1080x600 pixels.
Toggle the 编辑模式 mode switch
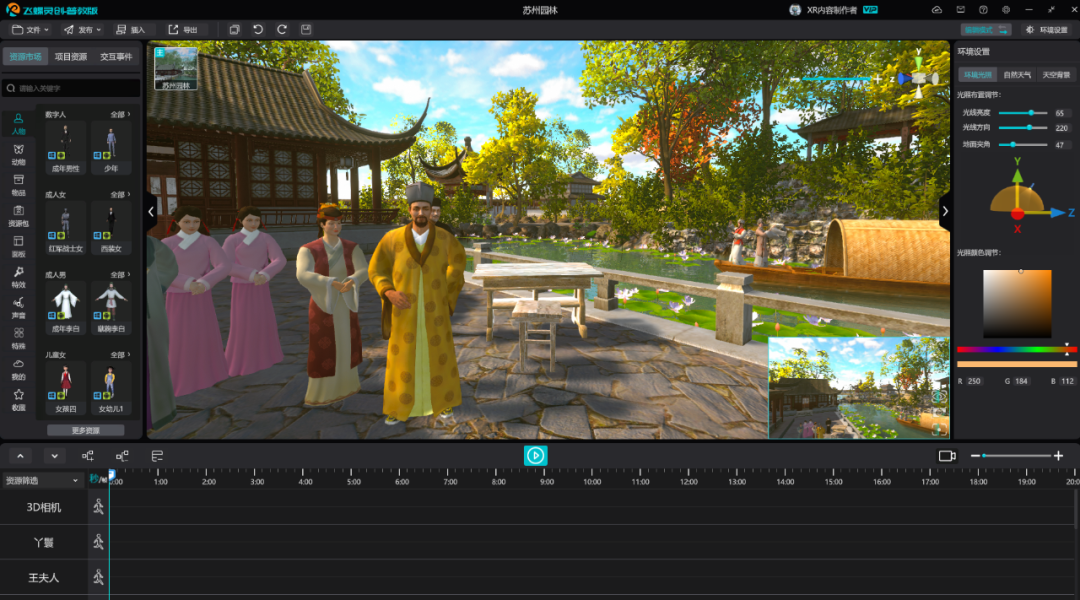pyautogui.click(x=986, y=30)
